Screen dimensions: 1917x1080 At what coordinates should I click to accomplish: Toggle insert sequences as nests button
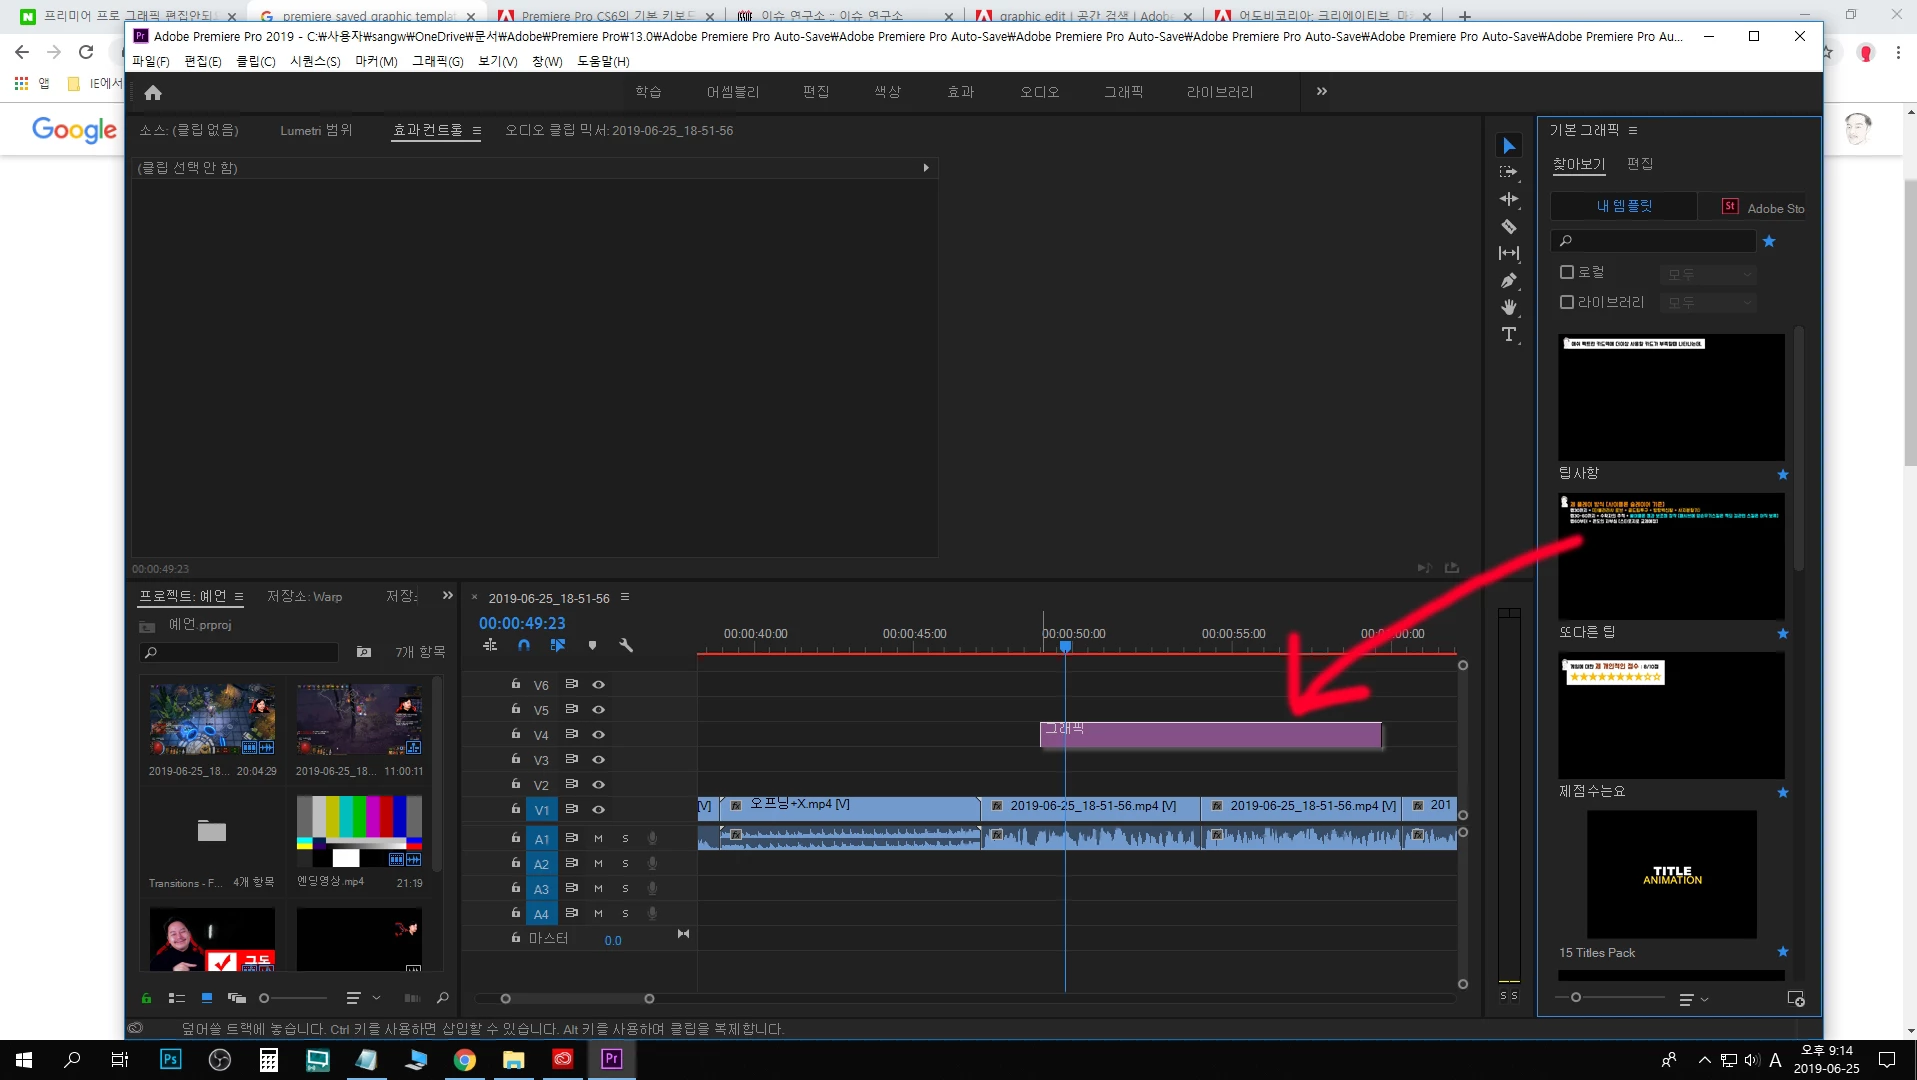pos(490,646)
